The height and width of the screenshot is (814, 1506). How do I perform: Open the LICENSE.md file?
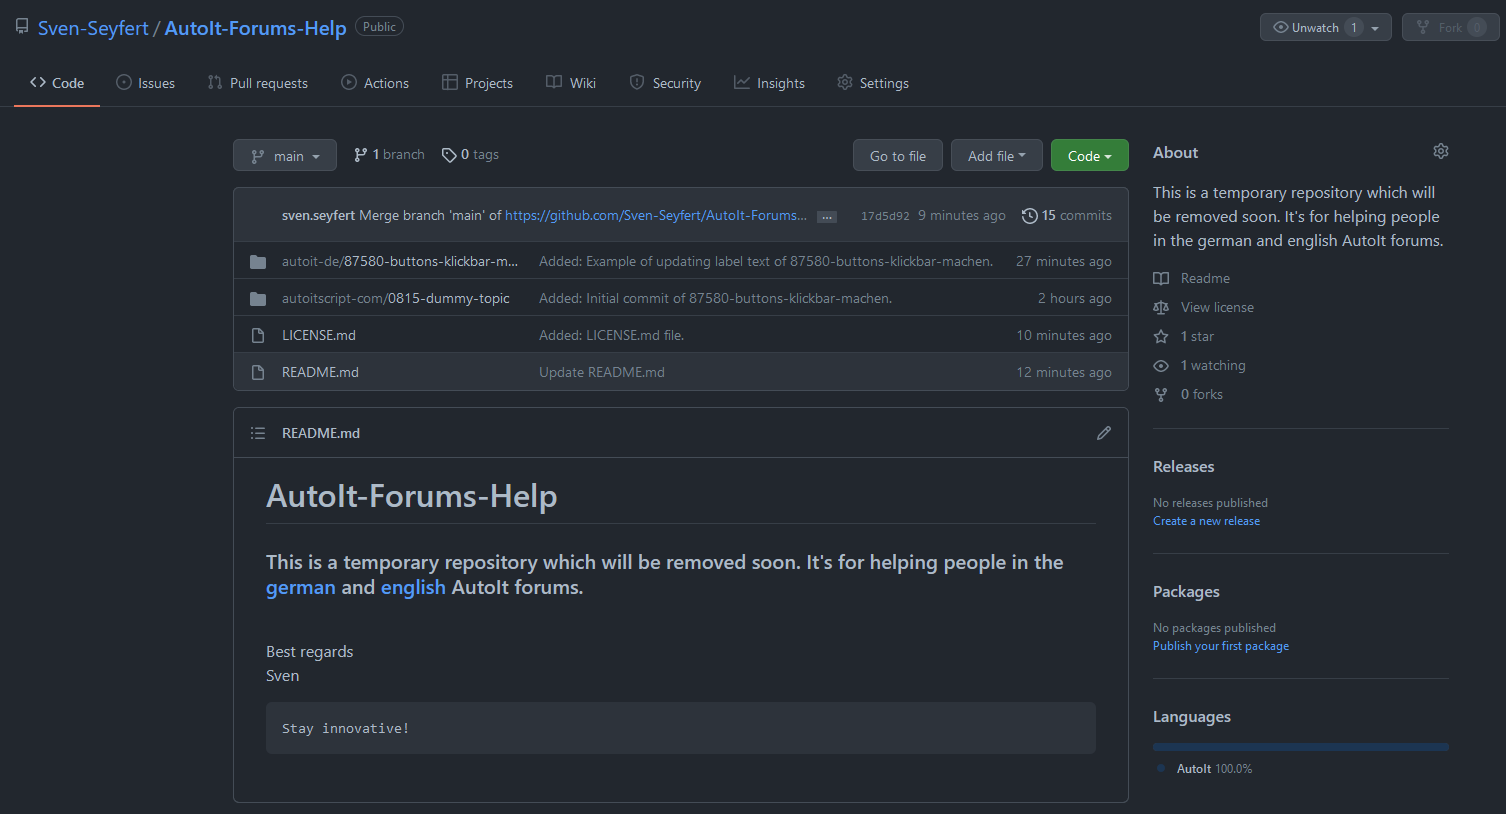(319, 336)
